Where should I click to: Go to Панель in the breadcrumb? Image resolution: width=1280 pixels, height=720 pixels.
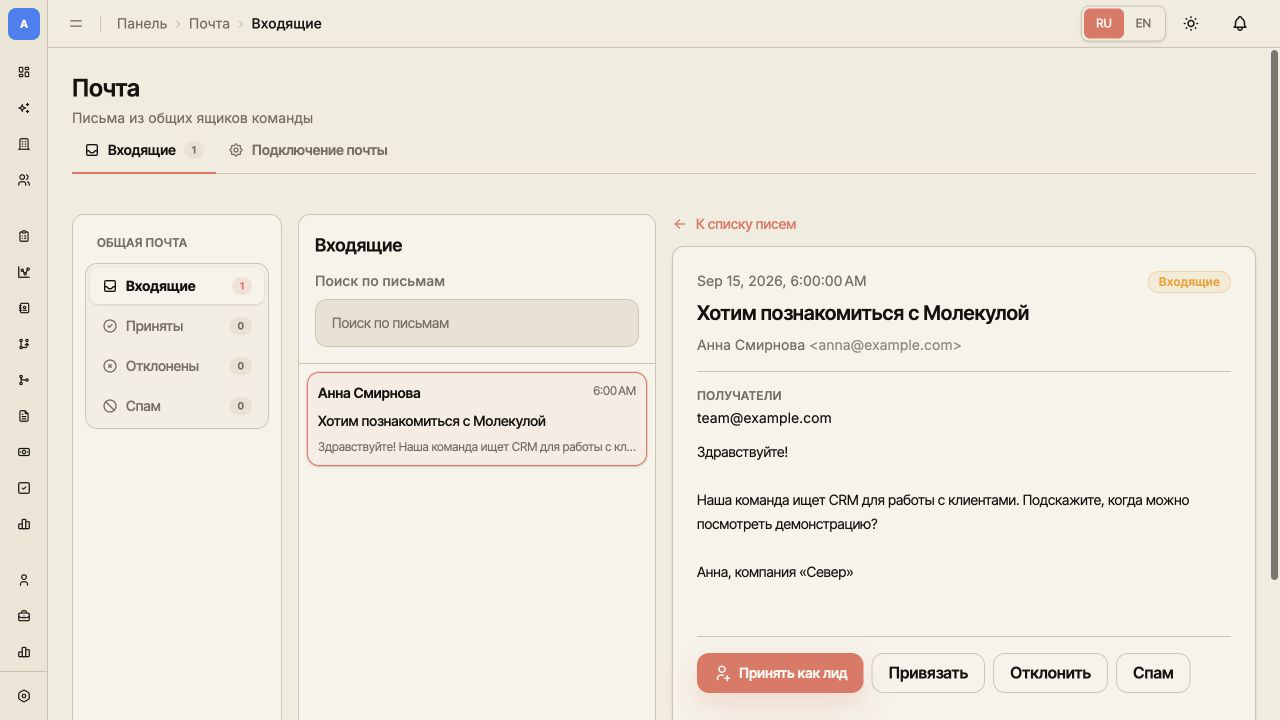point(142,23)
